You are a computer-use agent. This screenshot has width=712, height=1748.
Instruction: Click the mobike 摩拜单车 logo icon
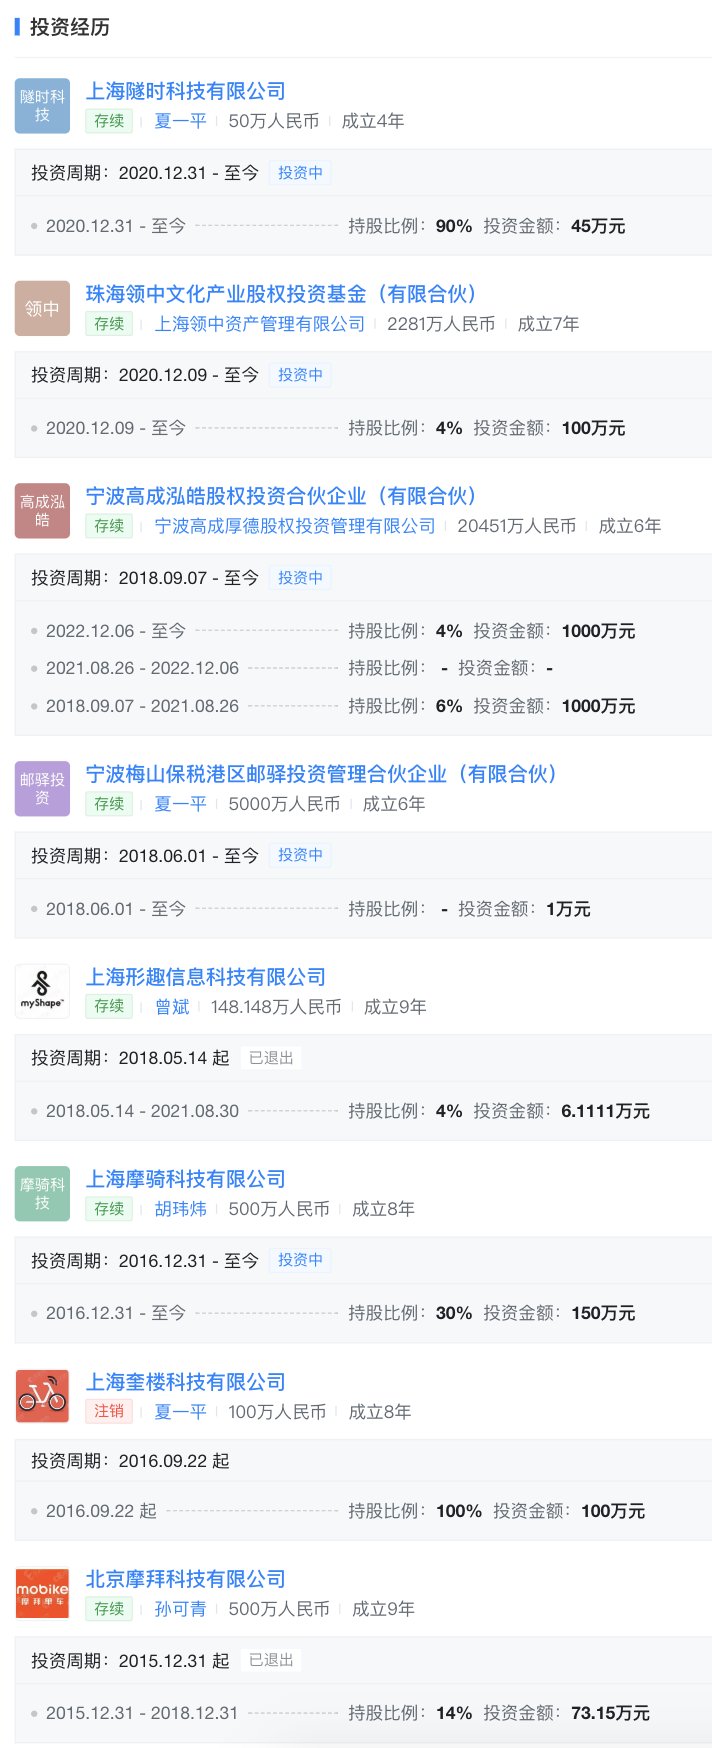click(x=42, y=1593)
